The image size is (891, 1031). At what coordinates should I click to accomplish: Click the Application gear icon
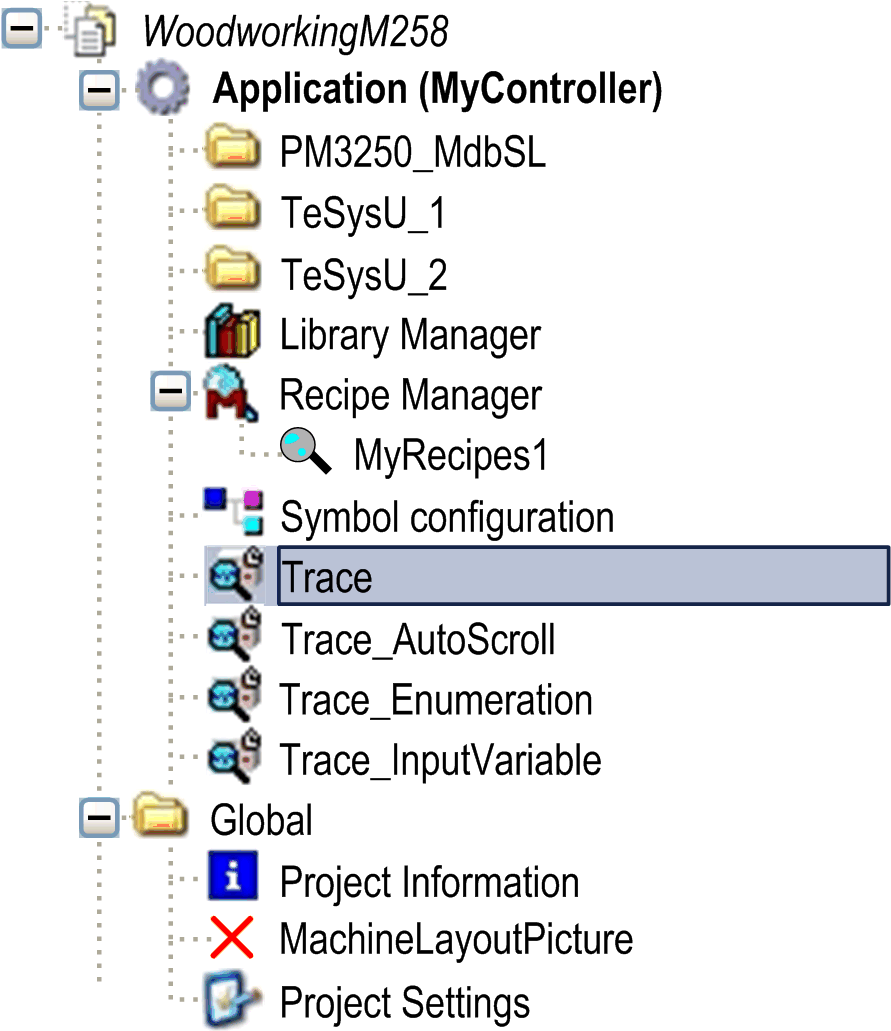click(x=162, y=90)
